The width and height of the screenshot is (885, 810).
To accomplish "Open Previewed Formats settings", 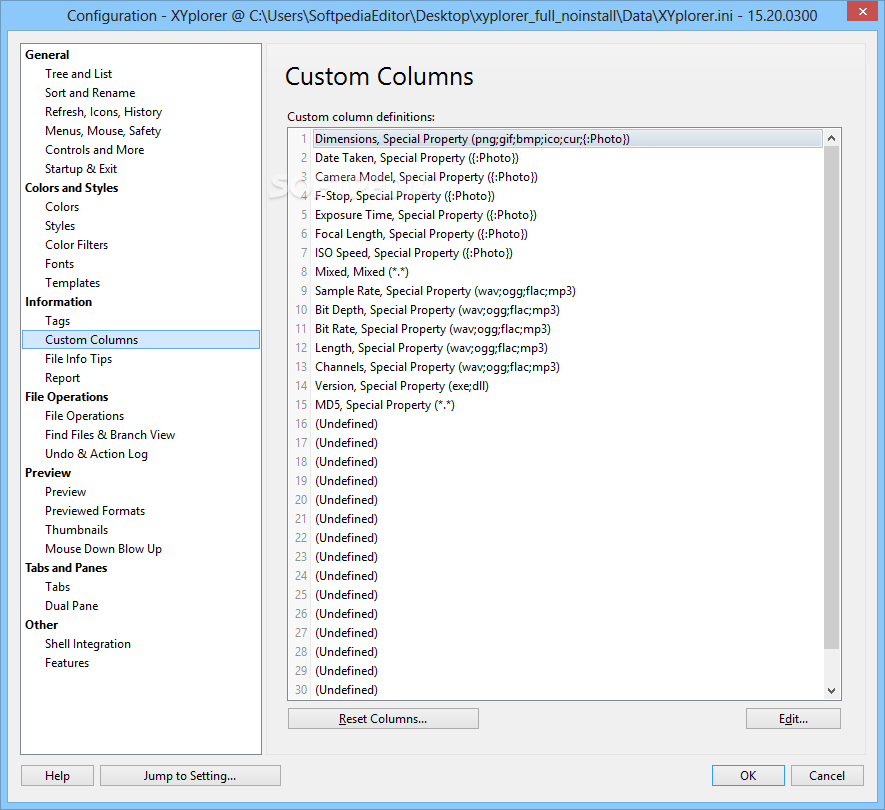I will point(95,511).
